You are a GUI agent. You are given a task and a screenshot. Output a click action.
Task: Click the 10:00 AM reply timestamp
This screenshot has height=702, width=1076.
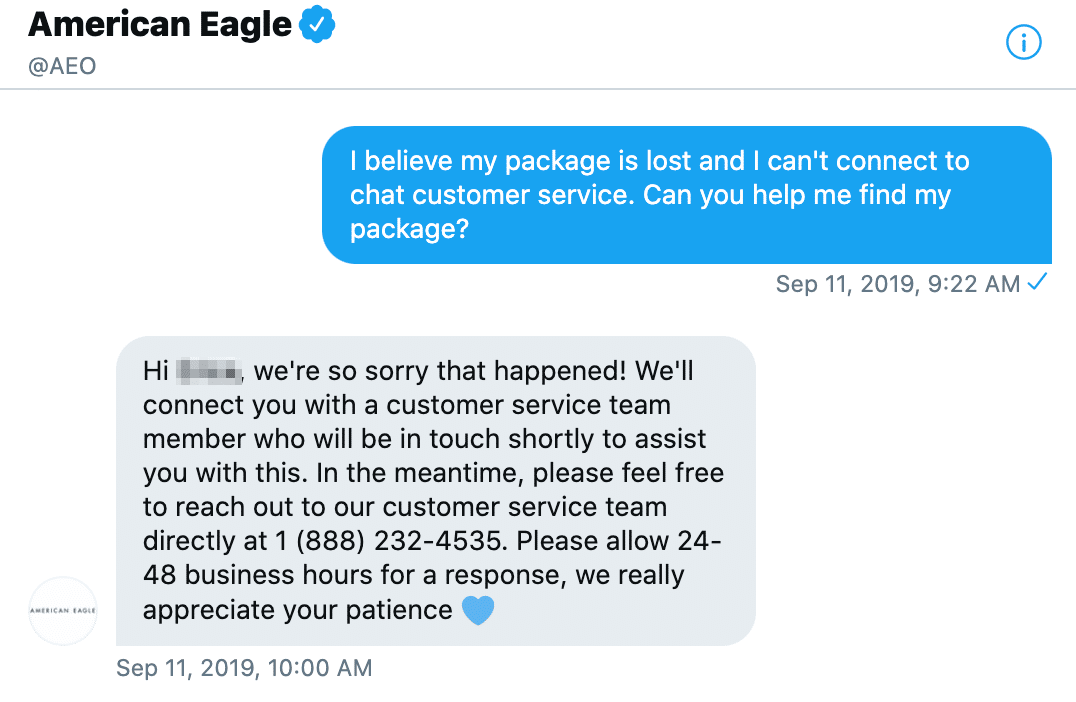244,667
